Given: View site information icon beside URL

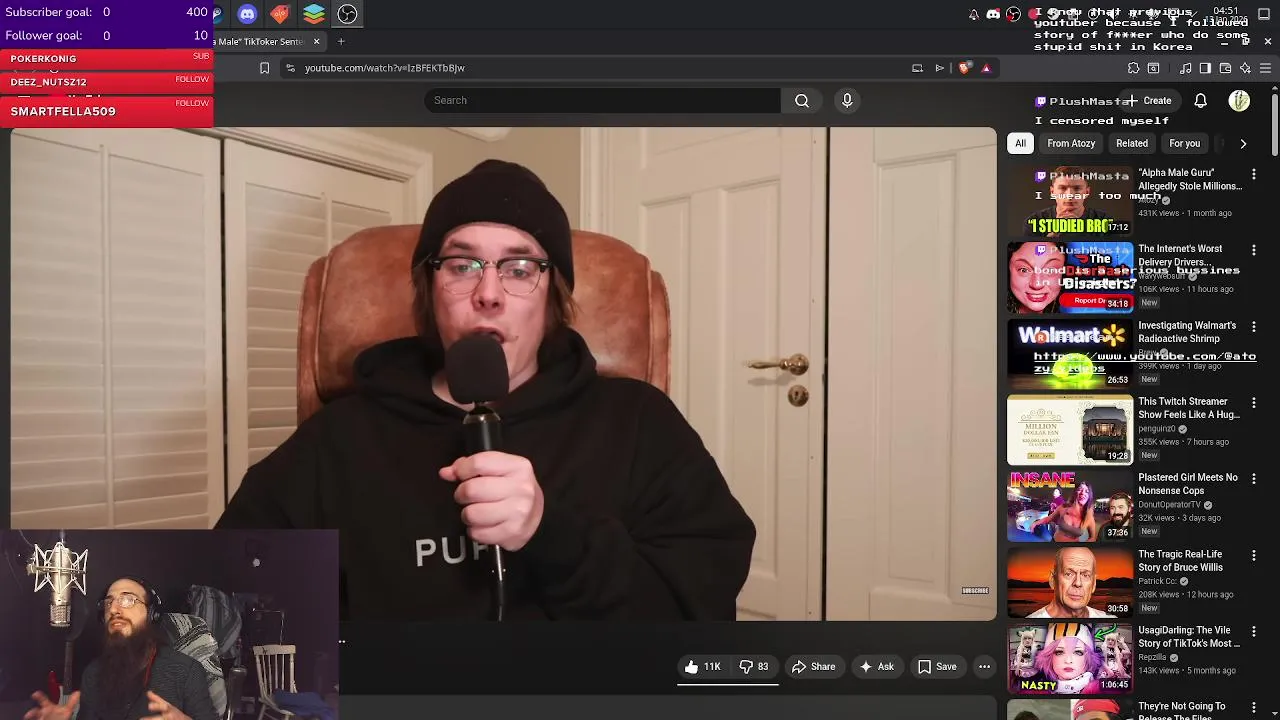Looking at the screenshot, I should 290,68.
